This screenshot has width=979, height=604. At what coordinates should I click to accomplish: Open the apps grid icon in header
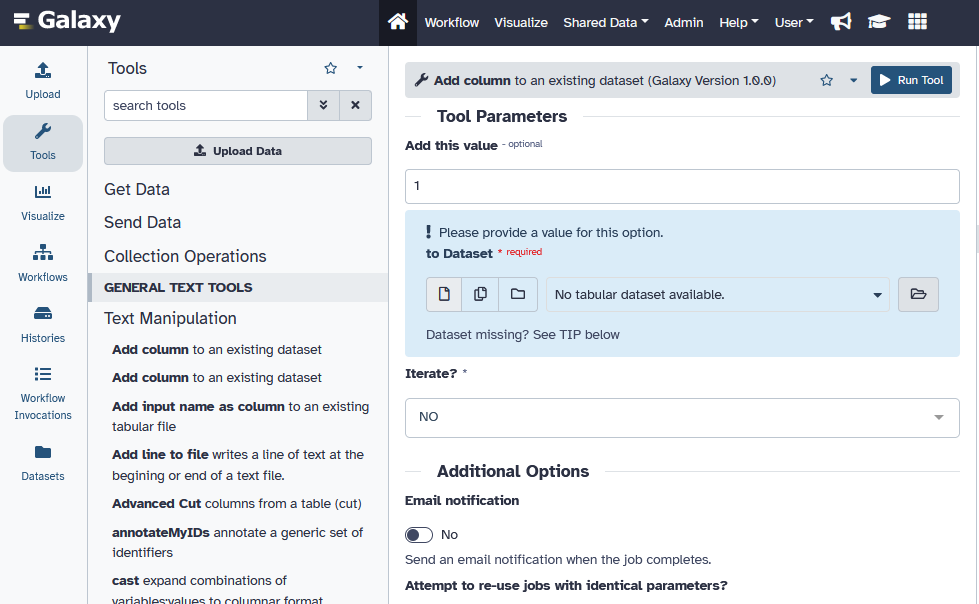[916, 21]
